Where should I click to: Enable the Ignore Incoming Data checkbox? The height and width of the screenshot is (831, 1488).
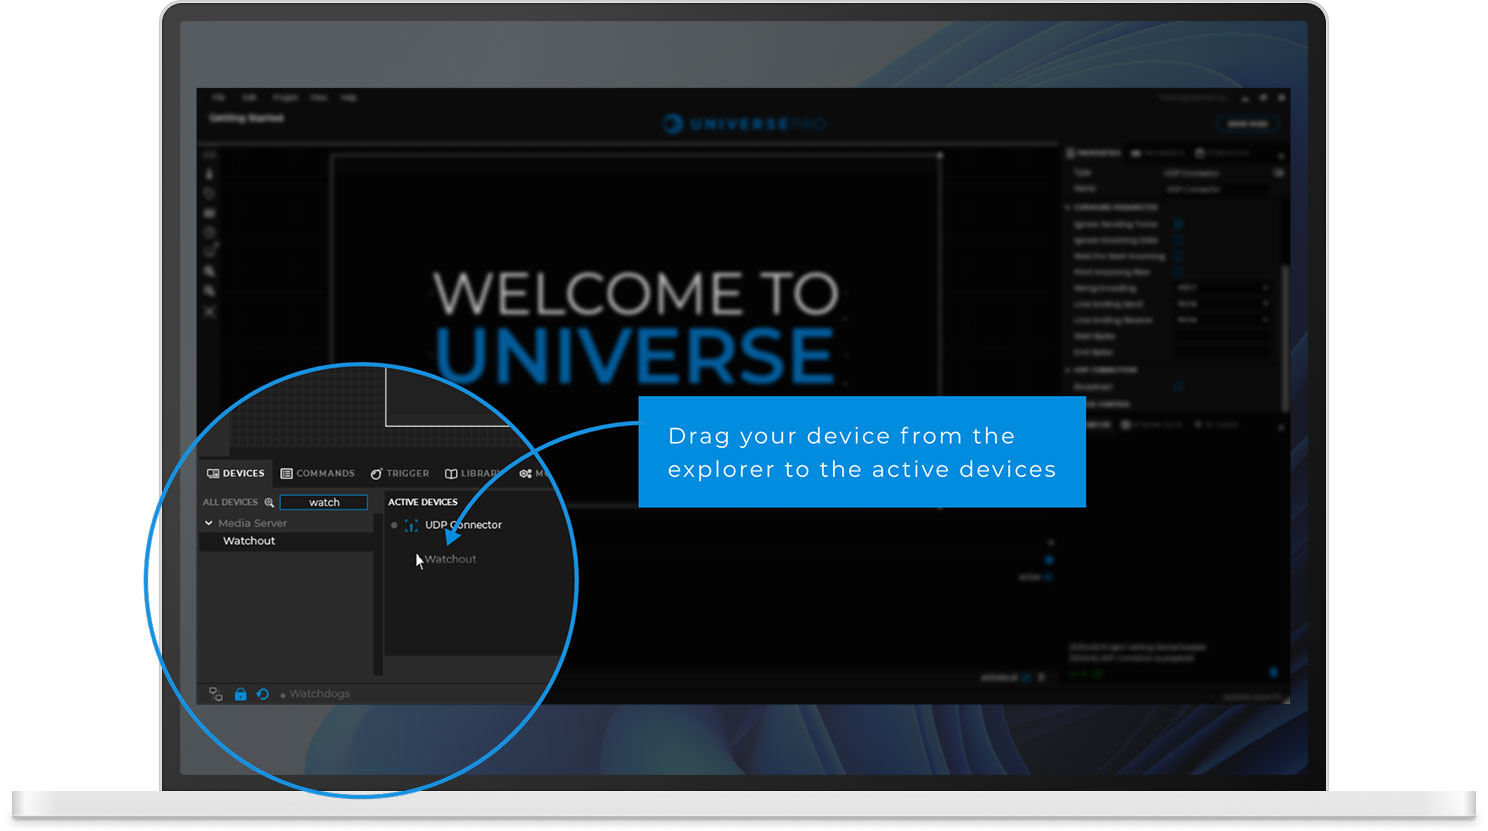coord(1178,240)
